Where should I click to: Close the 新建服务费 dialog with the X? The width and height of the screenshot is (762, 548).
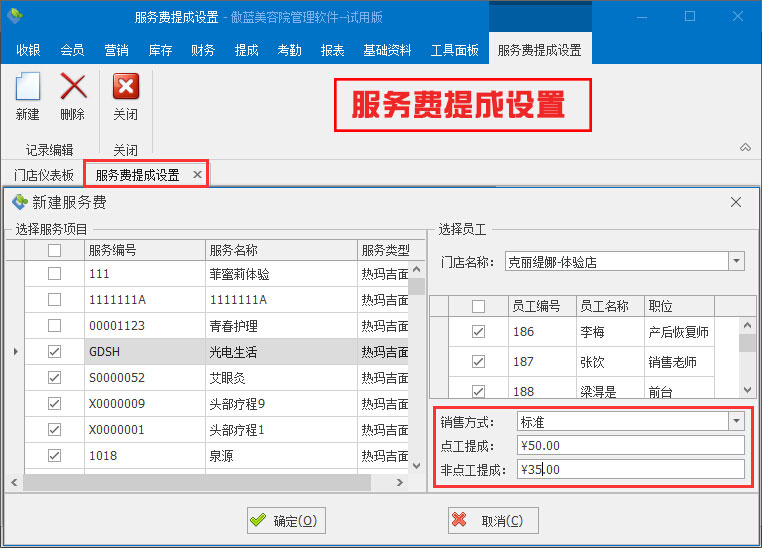736,202
